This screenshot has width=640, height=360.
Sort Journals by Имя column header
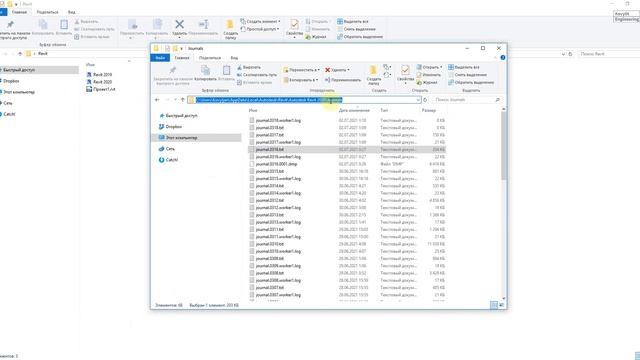click(253, 111)
